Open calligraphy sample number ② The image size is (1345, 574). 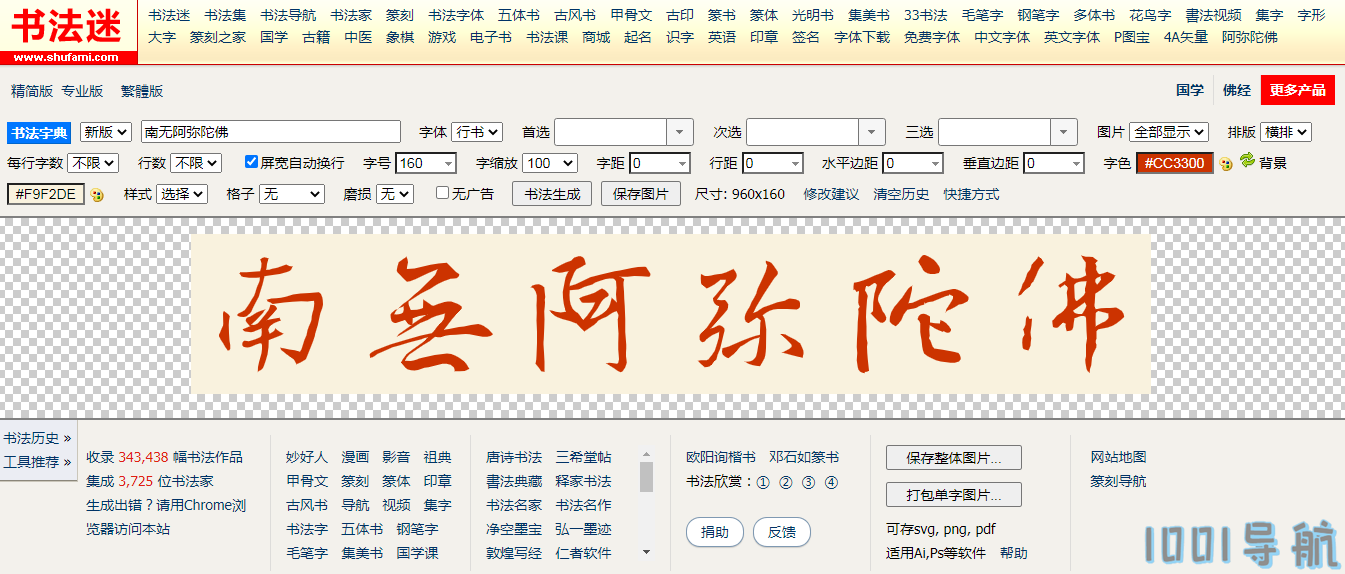point(785,482)
